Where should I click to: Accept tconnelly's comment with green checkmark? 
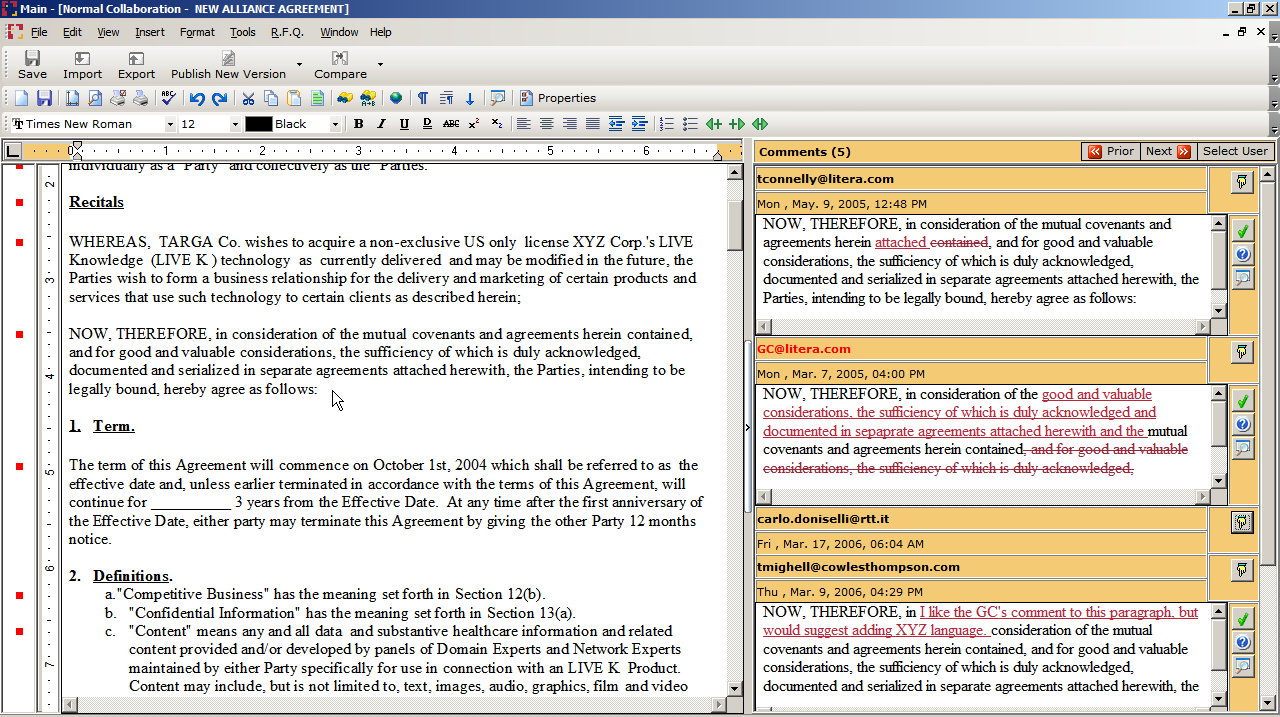pyautogui.click(x=1242, y=230)
